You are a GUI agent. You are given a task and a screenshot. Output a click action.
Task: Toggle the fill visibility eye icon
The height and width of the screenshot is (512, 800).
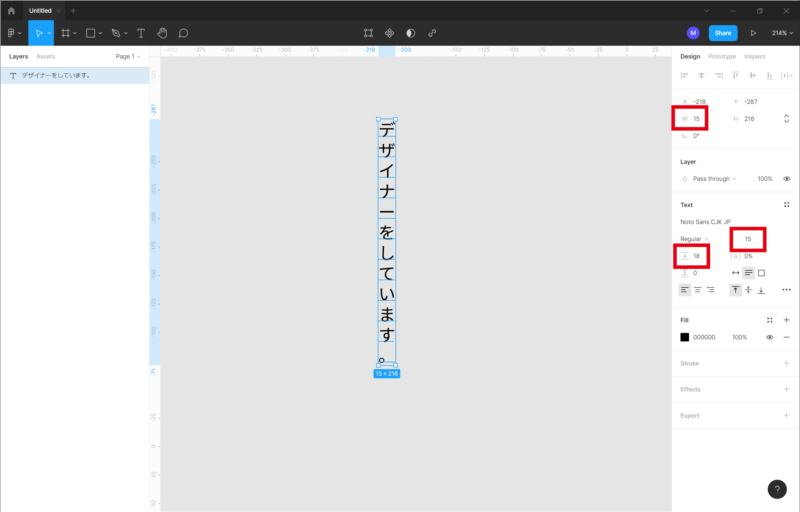[769, 337]
